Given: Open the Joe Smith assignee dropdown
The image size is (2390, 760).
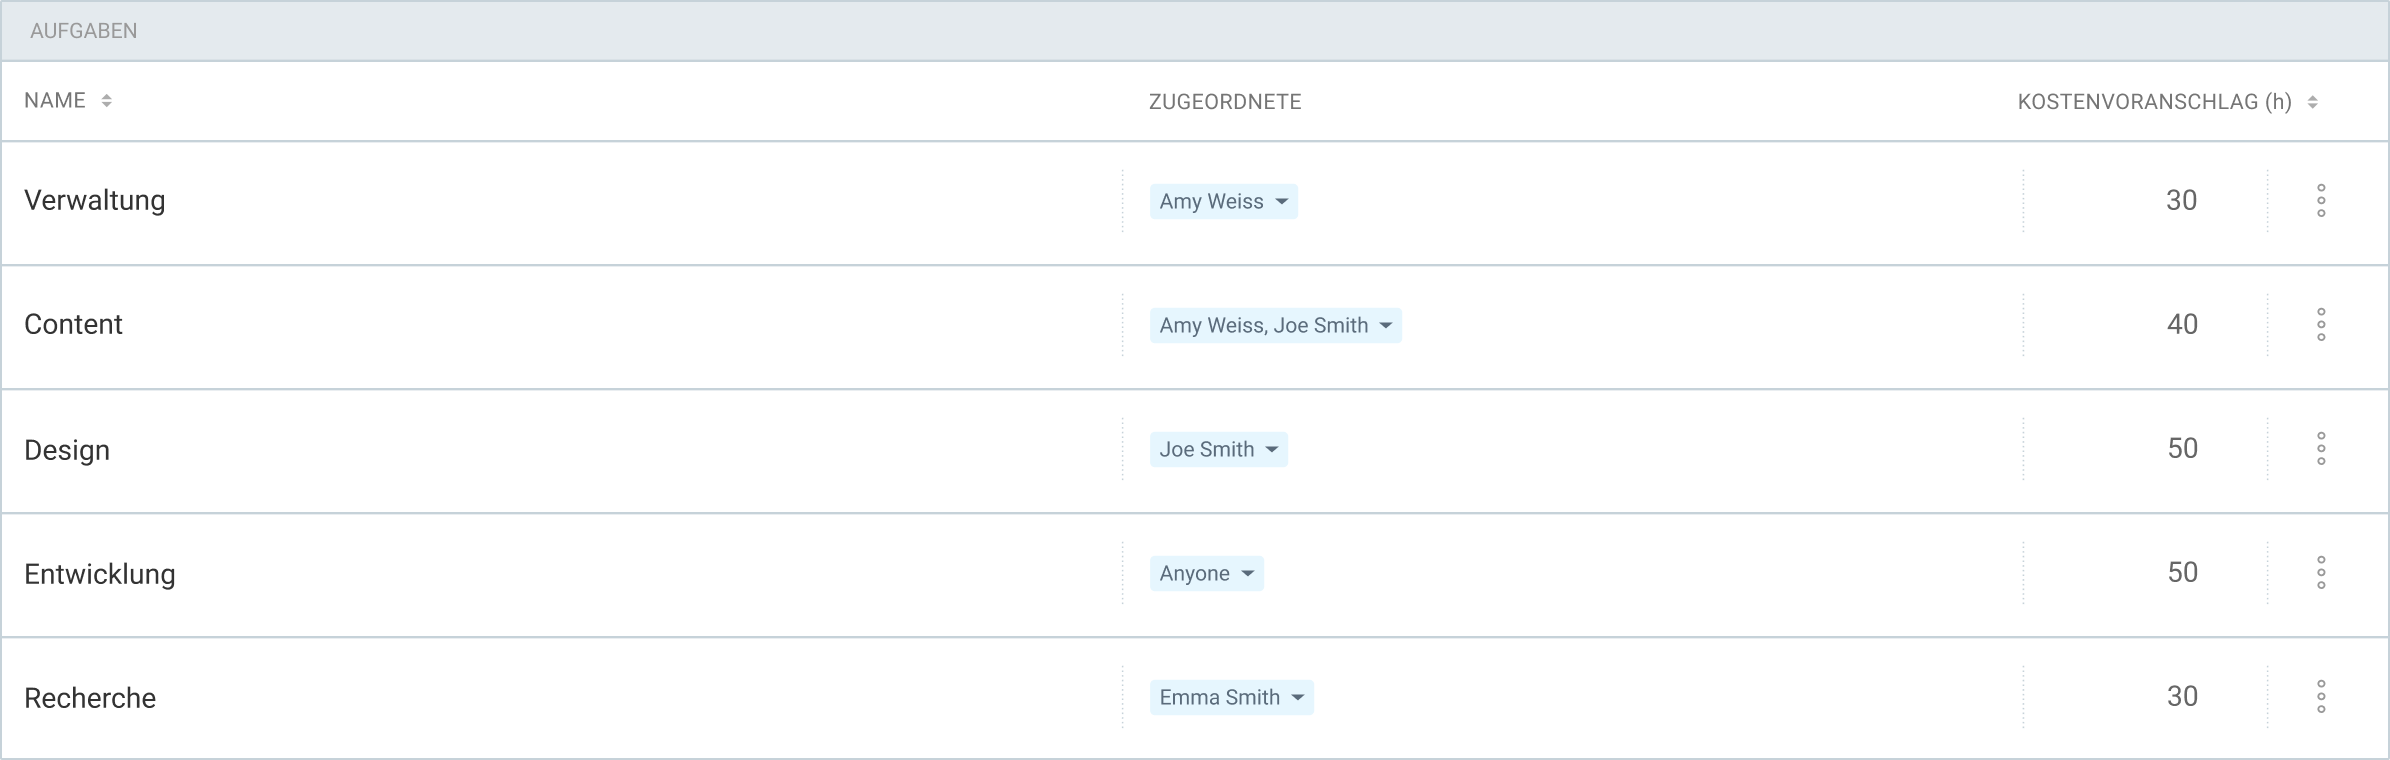Looking at the screenshot, I should (1218, 449).
